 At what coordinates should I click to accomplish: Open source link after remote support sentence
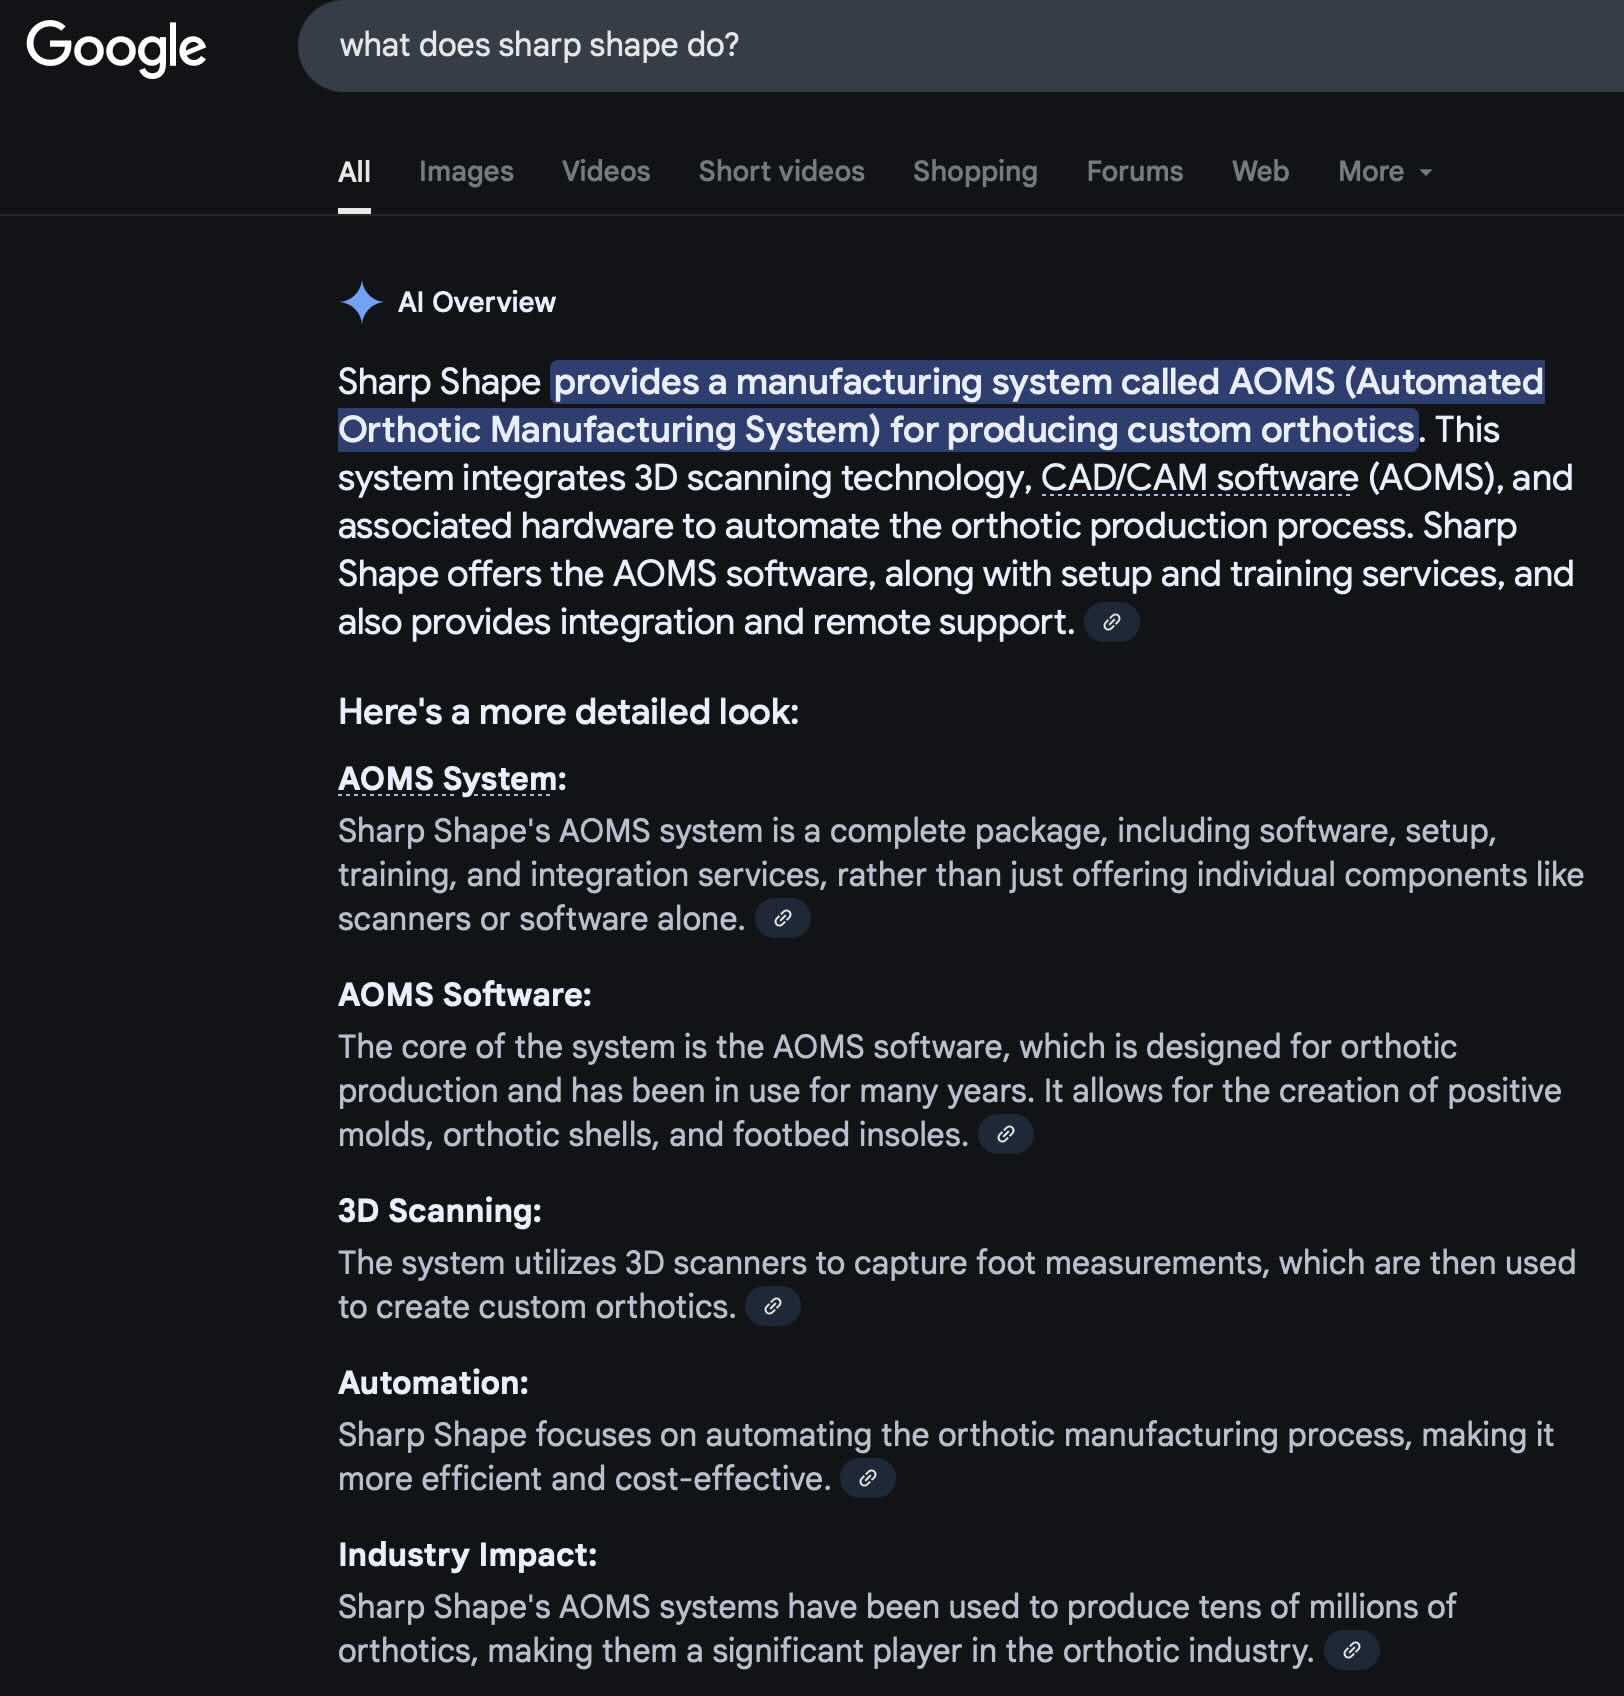coord(1111,622)
